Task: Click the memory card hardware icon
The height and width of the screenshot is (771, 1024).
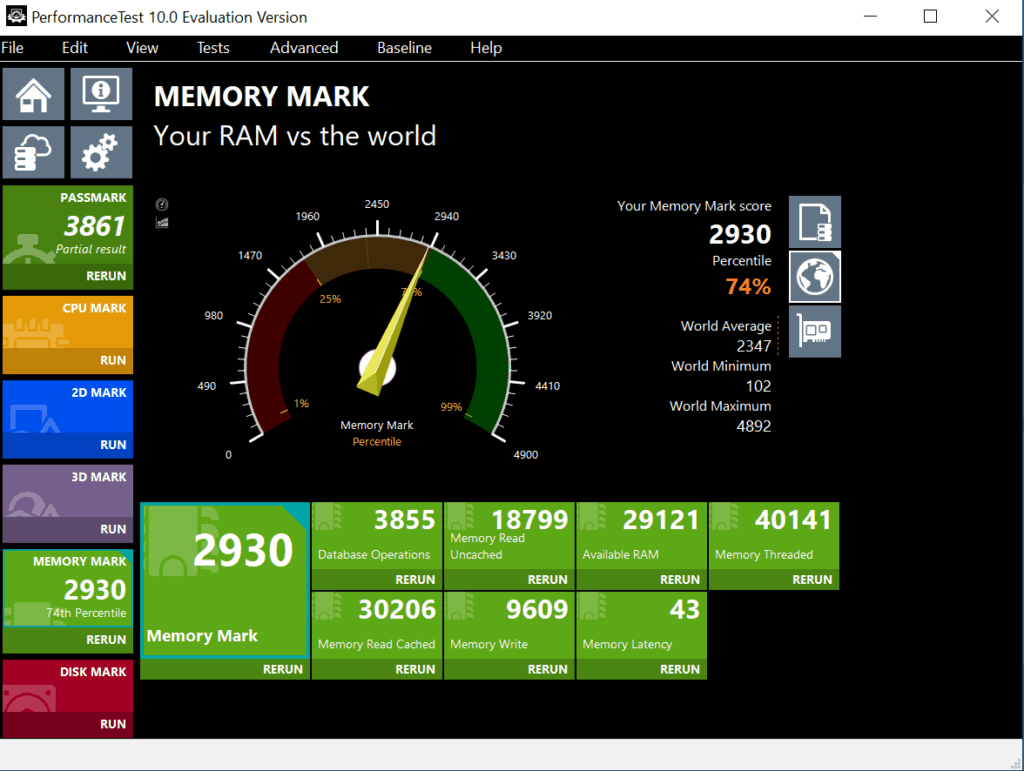Action: click(814, 332)
